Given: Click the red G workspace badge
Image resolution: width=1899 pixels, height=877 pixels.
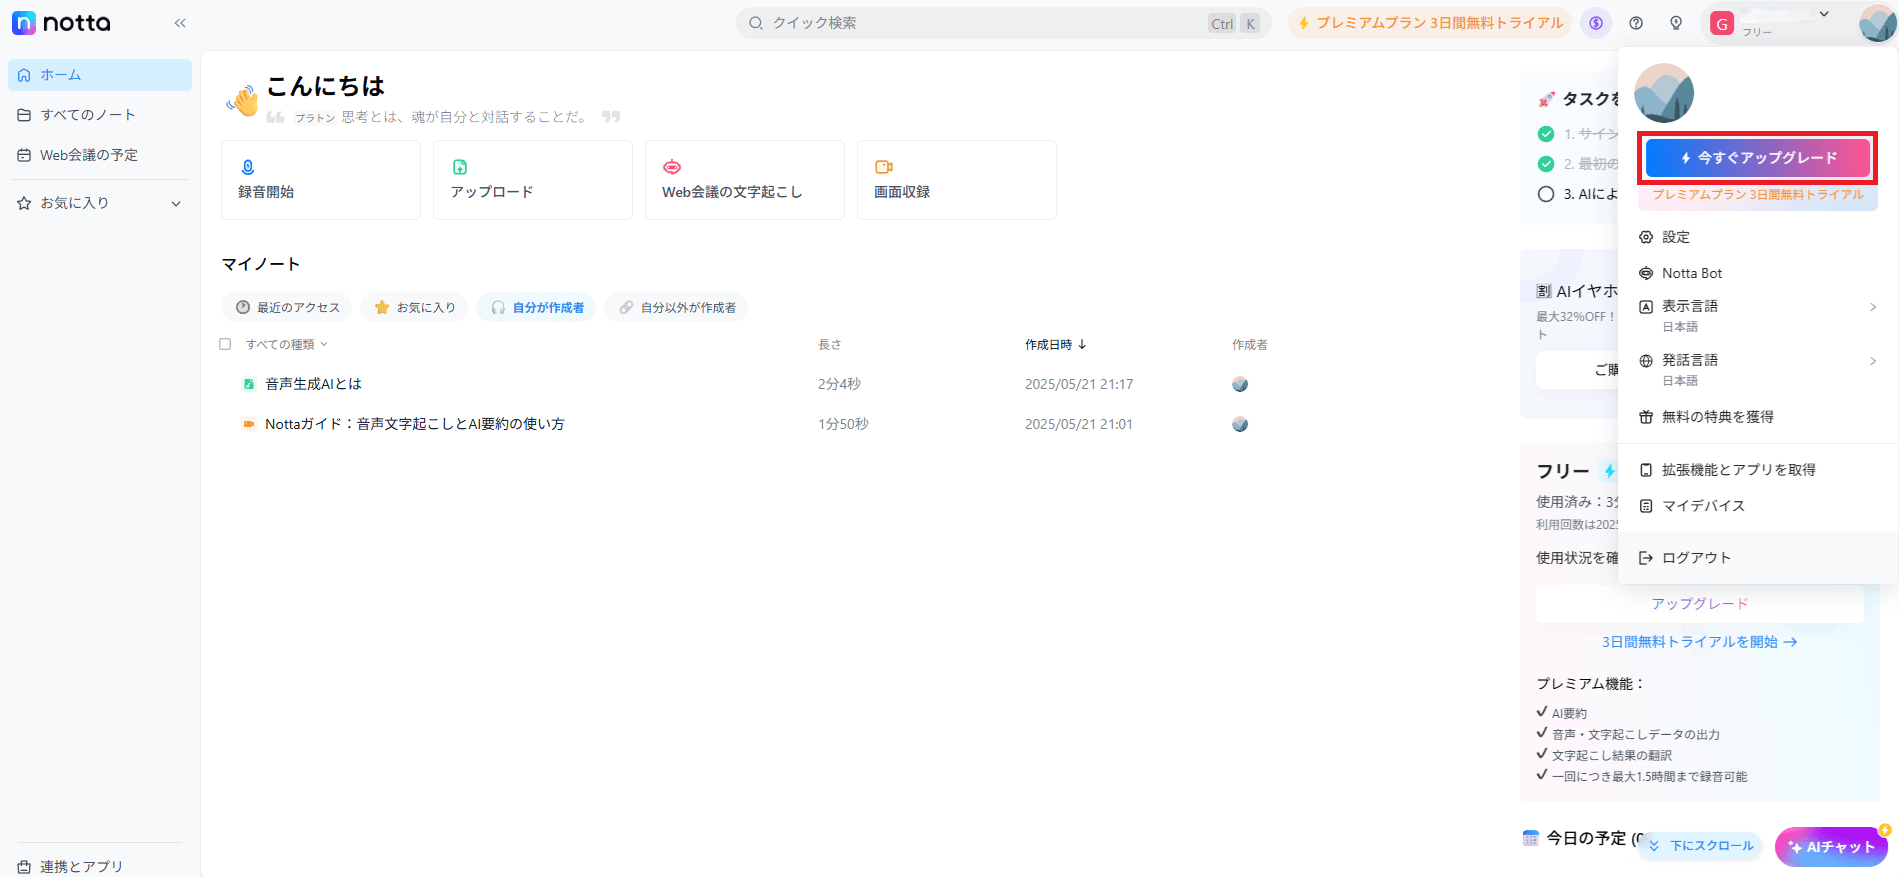Looking at the screenshot, I should [x=1721, y=23].
